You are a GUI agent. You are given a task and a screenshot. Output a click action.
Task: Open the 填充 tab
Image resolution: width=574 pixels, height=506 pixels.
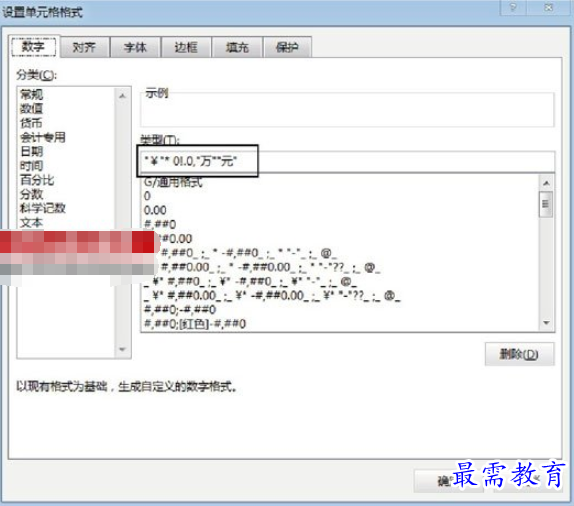pyautogui.click(x=237, y=47)
